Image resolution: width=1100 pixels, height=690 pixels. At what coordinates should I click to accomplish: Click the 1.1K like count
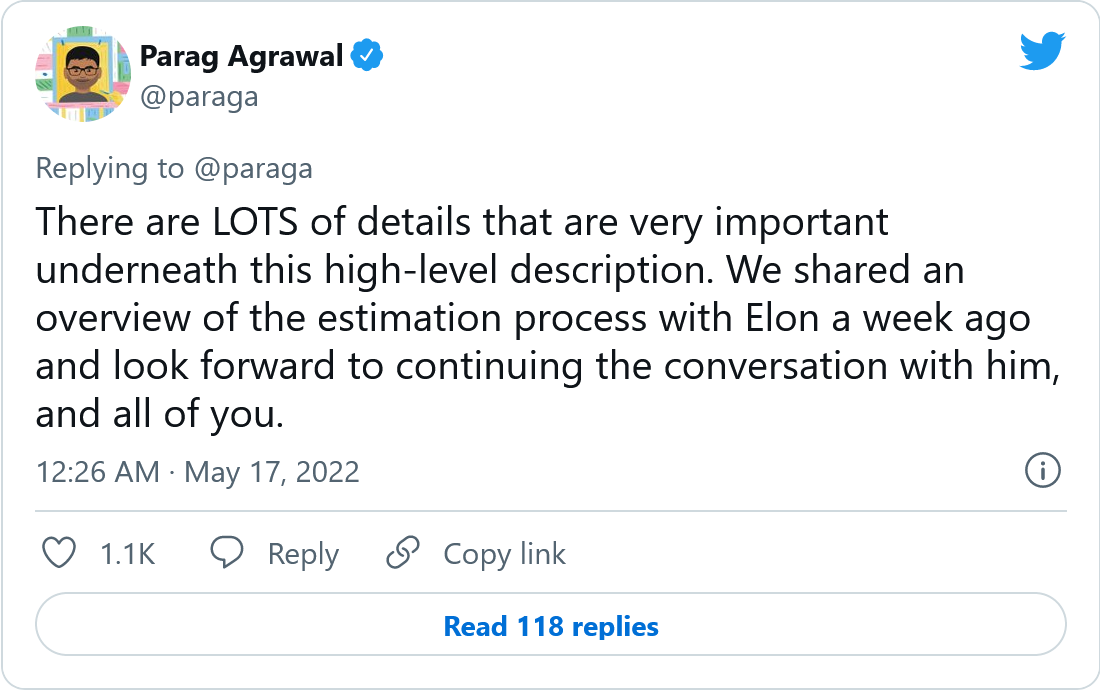[x=128, y=553]
